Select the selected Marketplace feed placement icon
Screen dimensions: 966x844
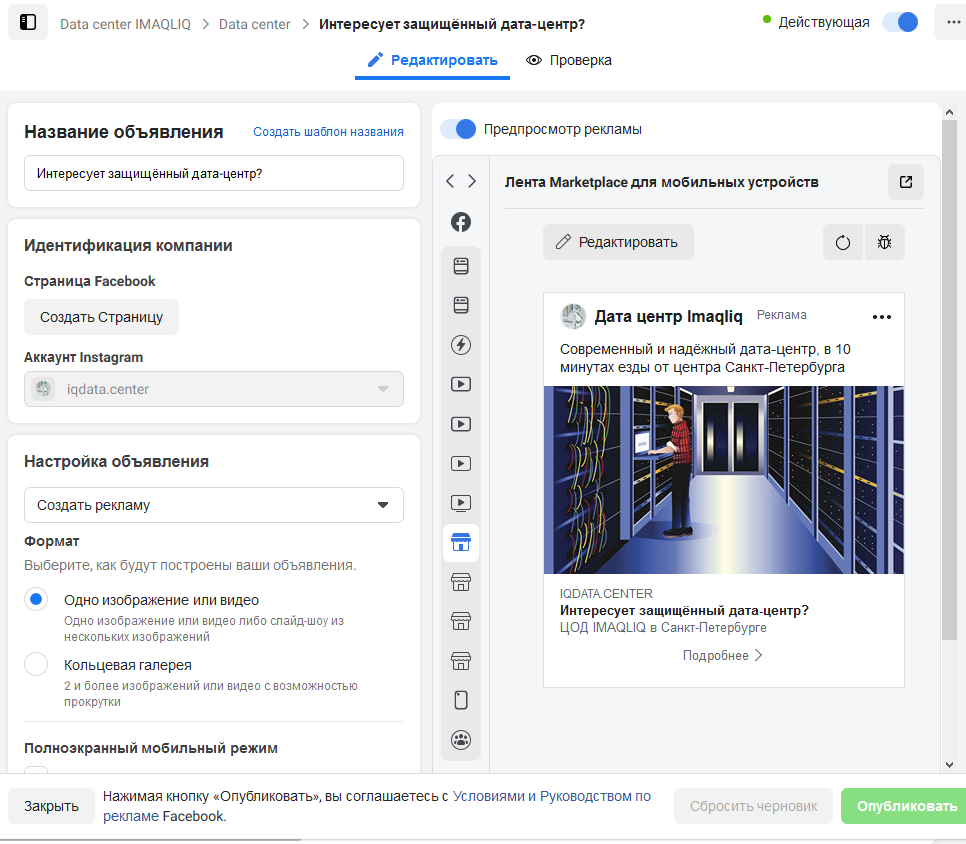(461, 543)
